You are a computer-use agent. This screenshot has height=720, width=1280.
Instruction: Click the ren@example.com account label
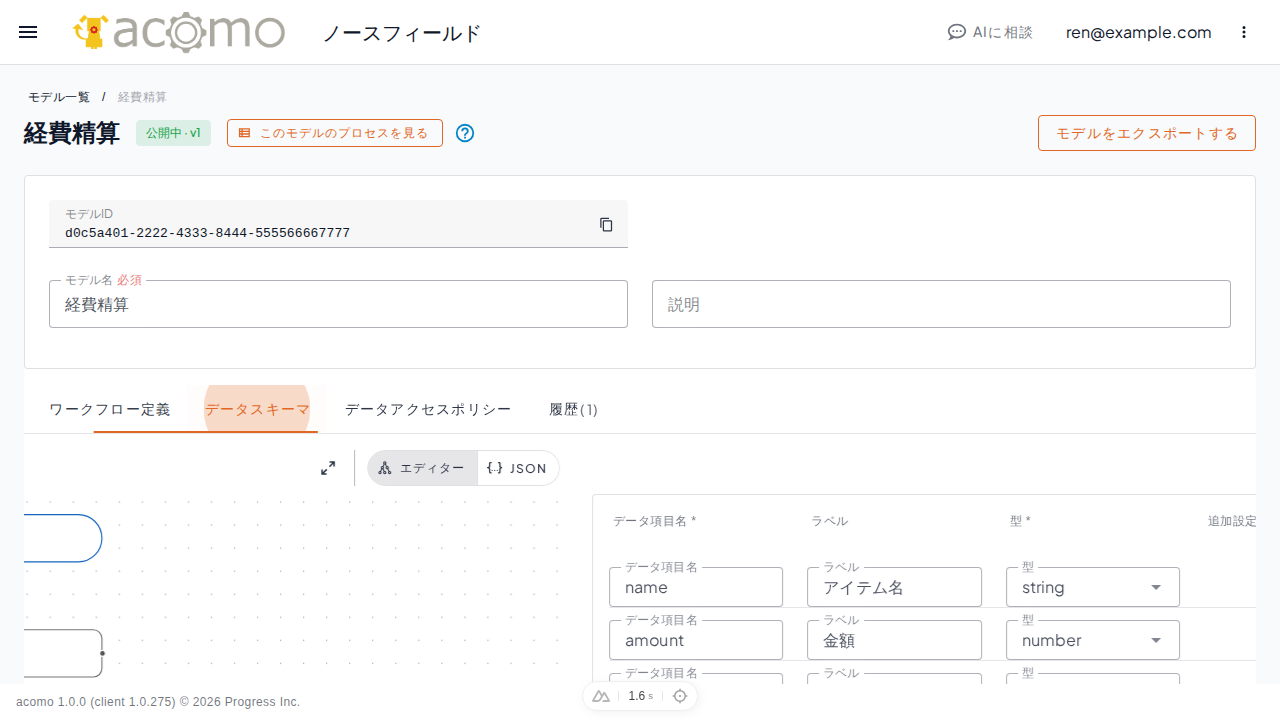coord(1139,32)
